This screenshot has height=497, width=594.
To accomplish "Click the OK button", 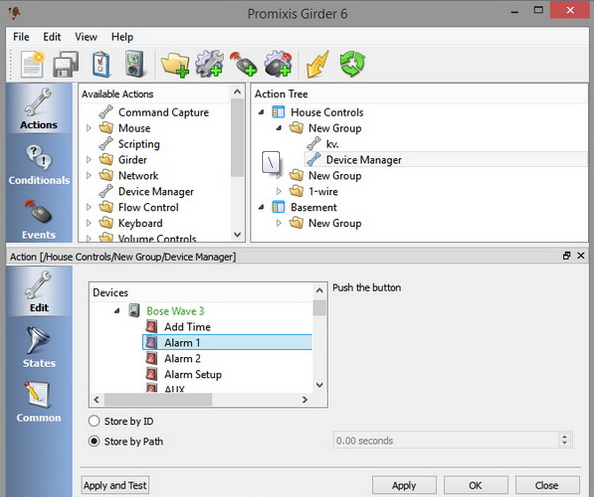I will 475,485.
